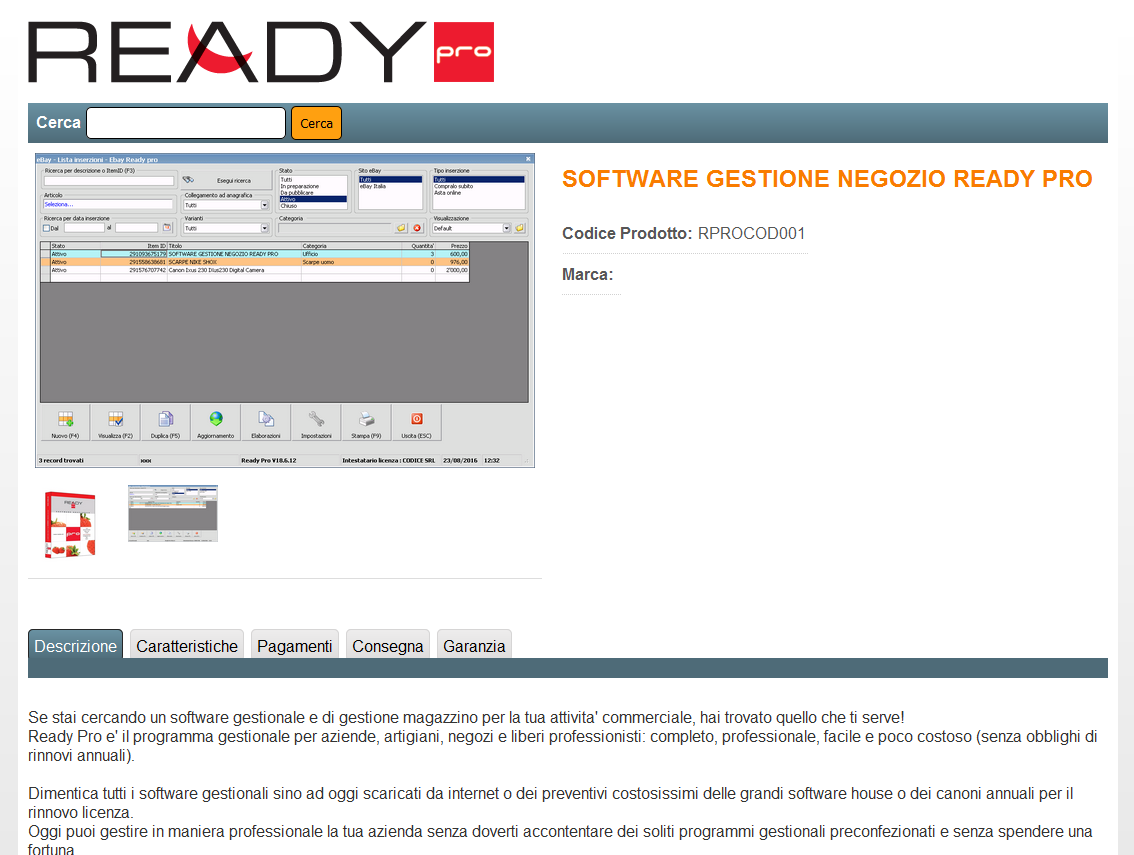This screenshot has height=855, width=1134.
Task: Click the folder icon beside Visualizzazione dropdown
Action: [x=519, y=228]
